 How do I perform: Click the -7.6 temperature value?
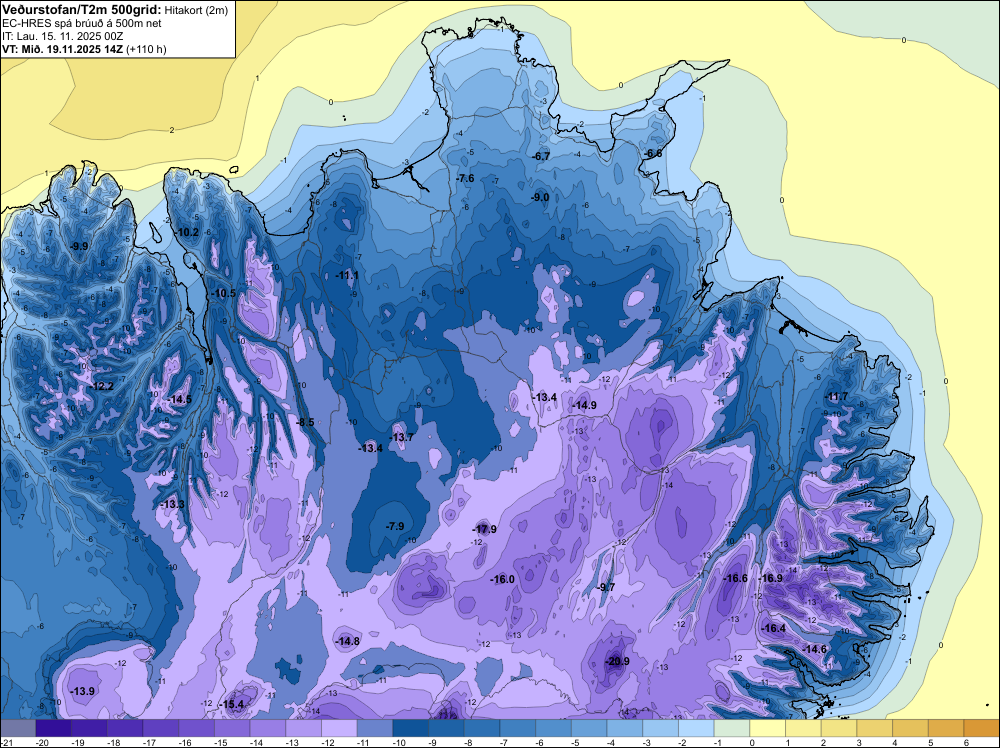coord(466,179)
